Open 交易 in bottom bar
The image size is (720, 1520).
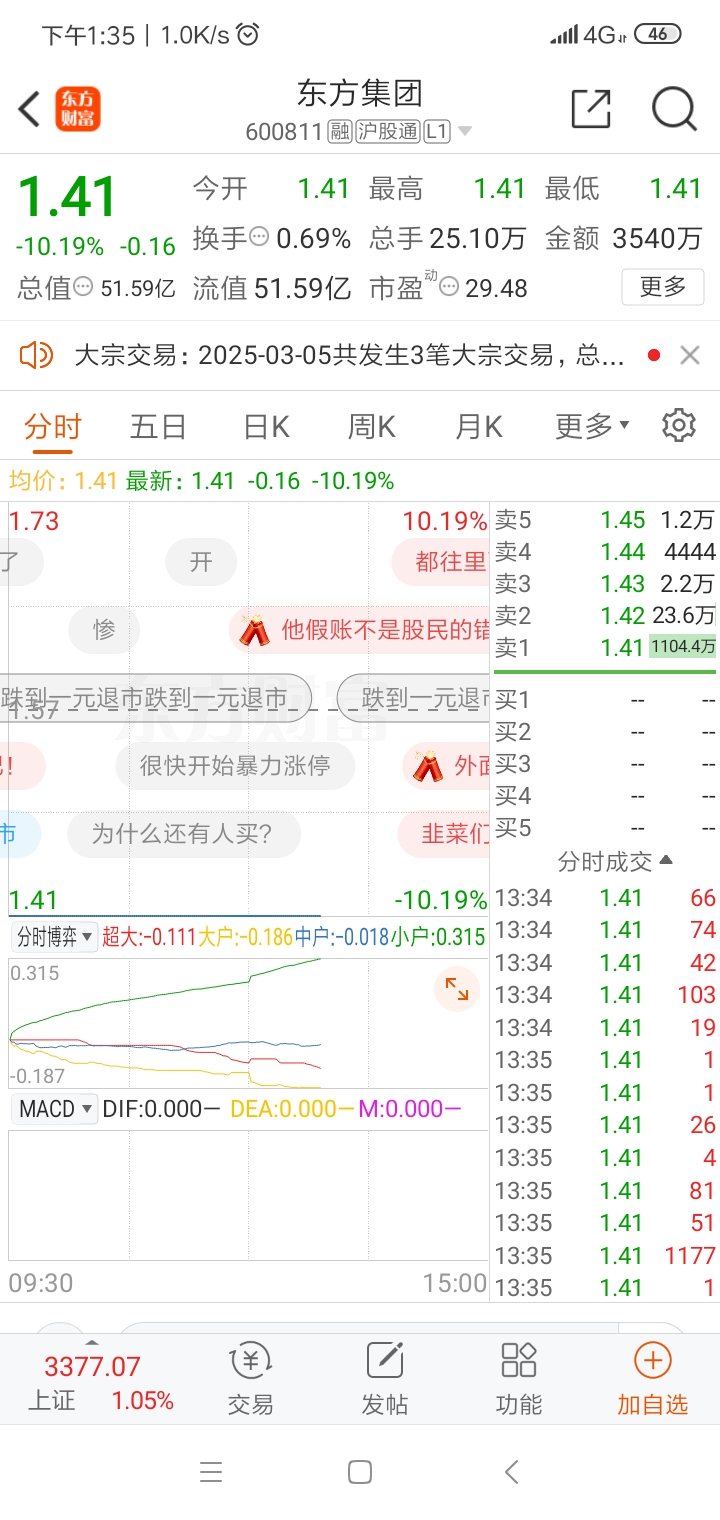point(250,1380)
